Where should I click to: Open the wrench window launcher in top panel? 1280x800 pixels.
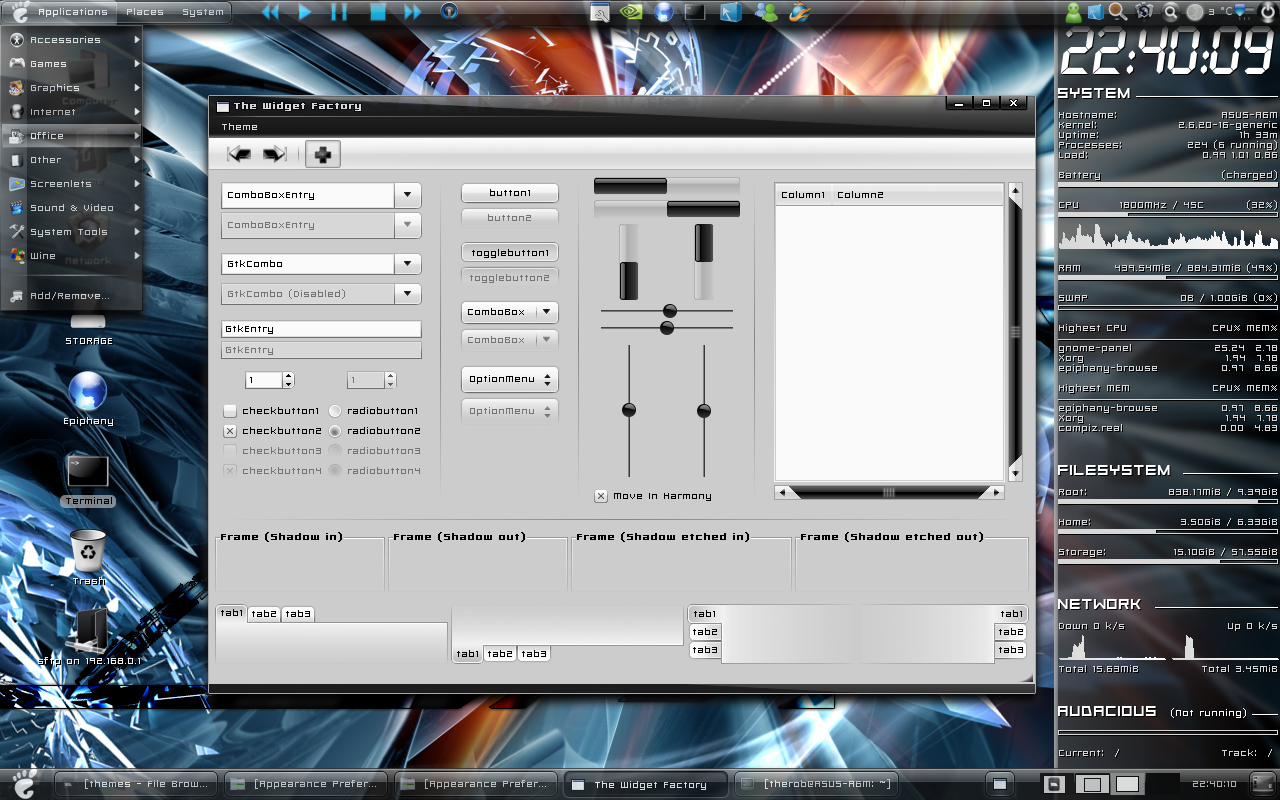tap(599, 12)
